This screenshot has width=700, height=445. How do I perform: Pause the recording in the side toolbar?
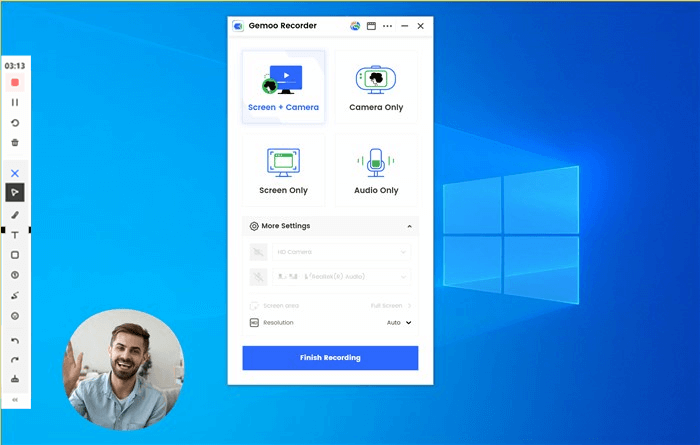tap(15, 102)
